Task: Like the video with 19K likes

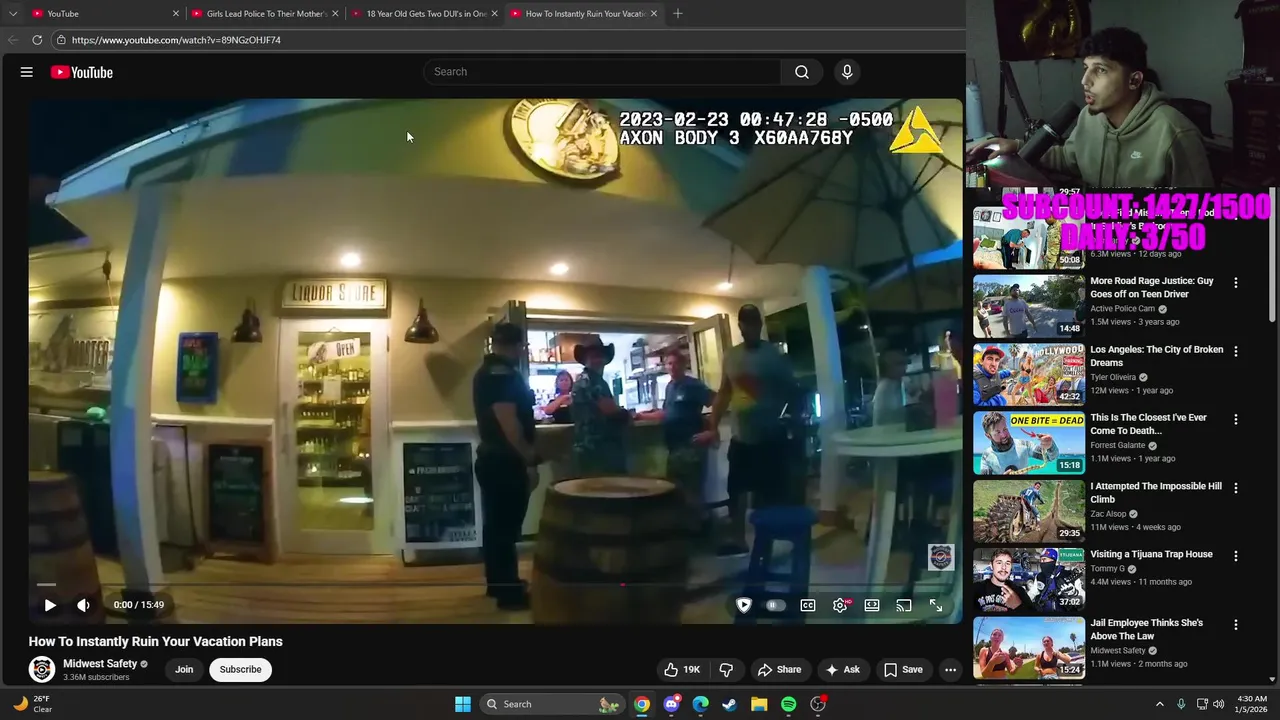Action: coord(681,670)
